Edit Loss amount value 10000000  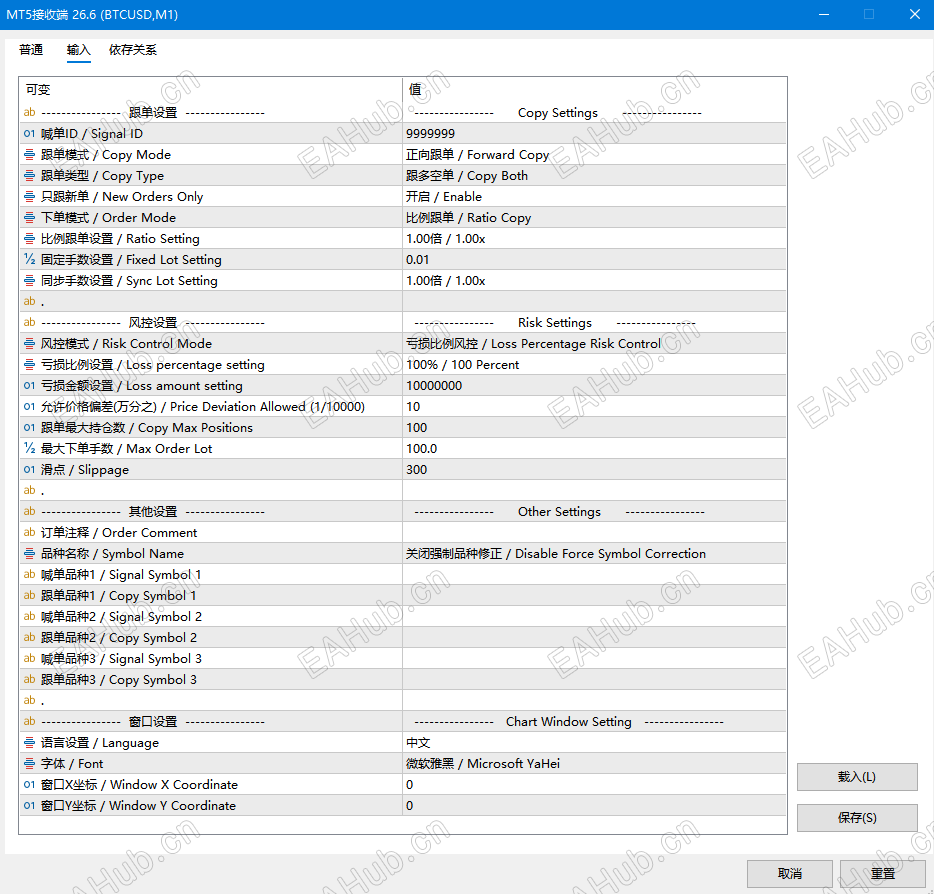click(x=594, y=385)
